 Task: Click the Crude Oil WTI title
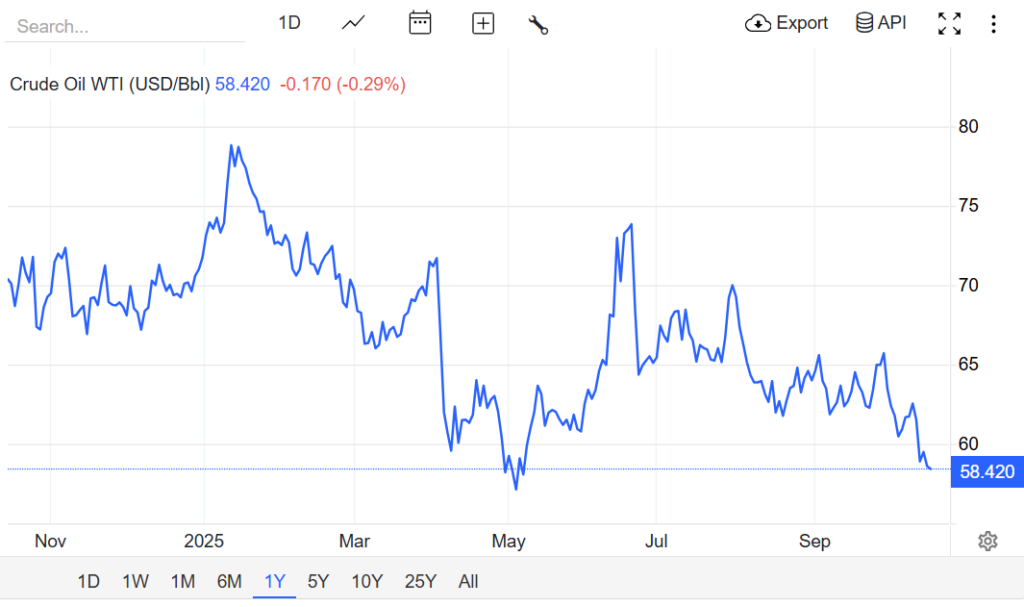(109, 84)
